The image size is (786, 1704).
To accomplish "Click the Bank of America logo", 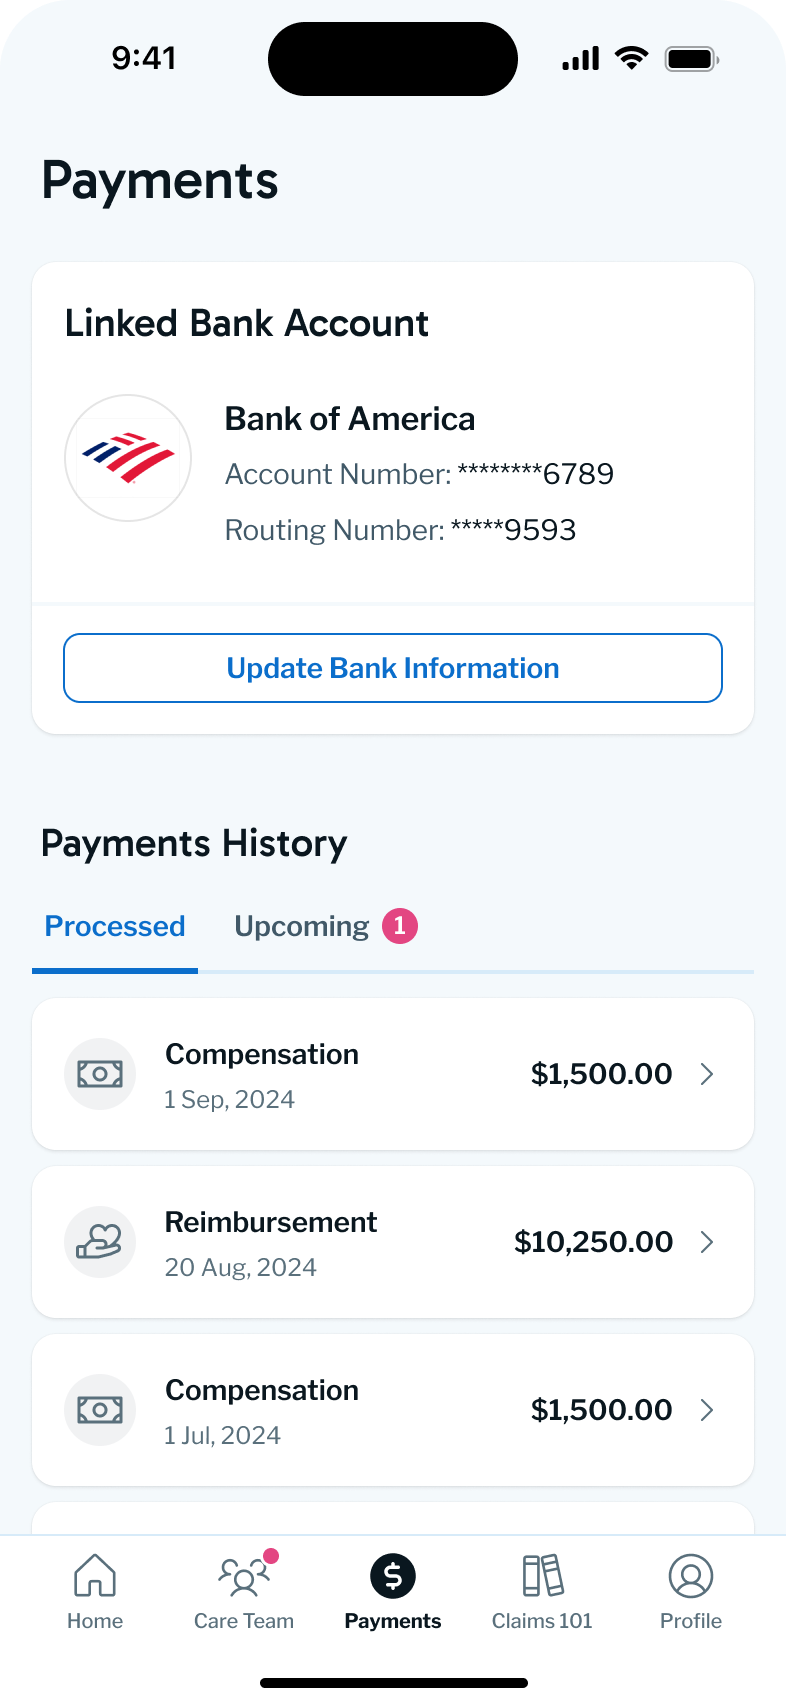I will (128, 457).
